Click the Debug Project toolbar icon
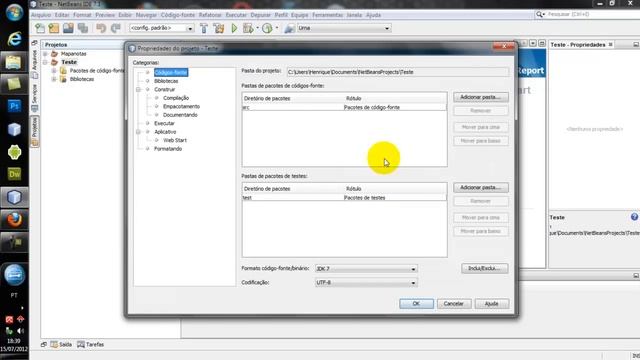The image size is (640, 360). tap(248, 28)
